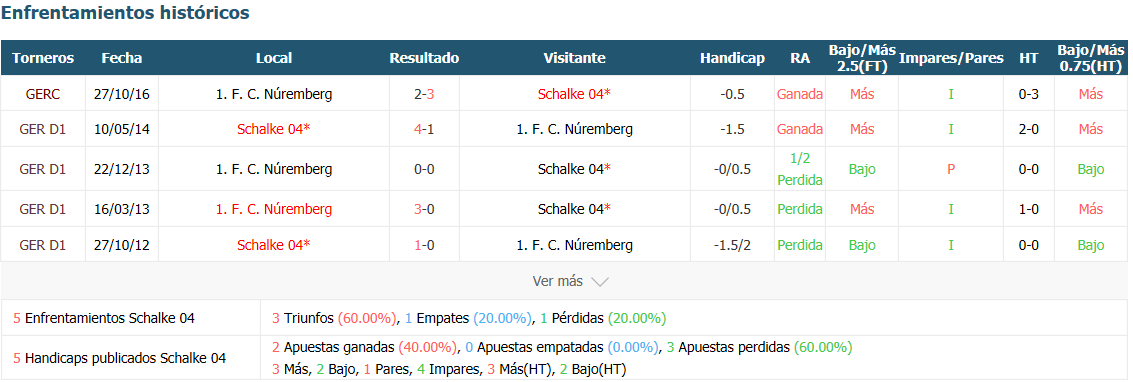Open 1. F. C. Núremberg dated 27/10/16
The image size is (1133, 382).
[x=274, y=94]
